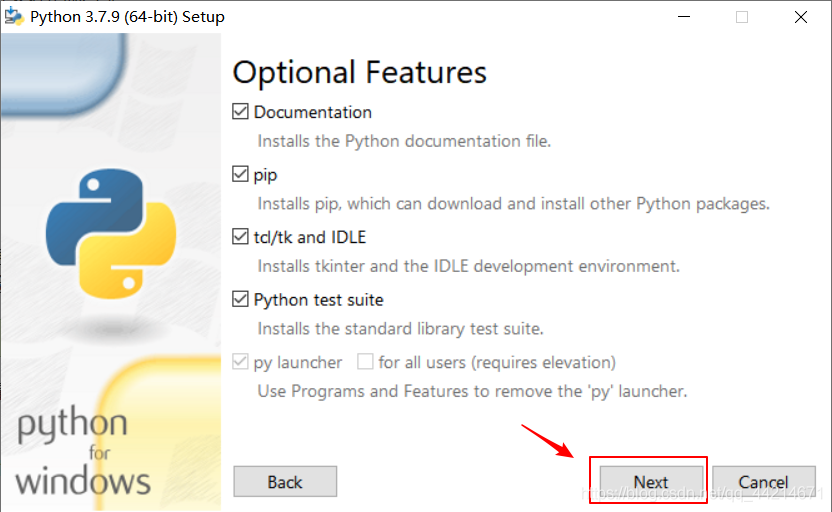Viewport: 832px width, 512px height.
Task: Click the 'for all users (requires elevation)' label
Action: 497,362
